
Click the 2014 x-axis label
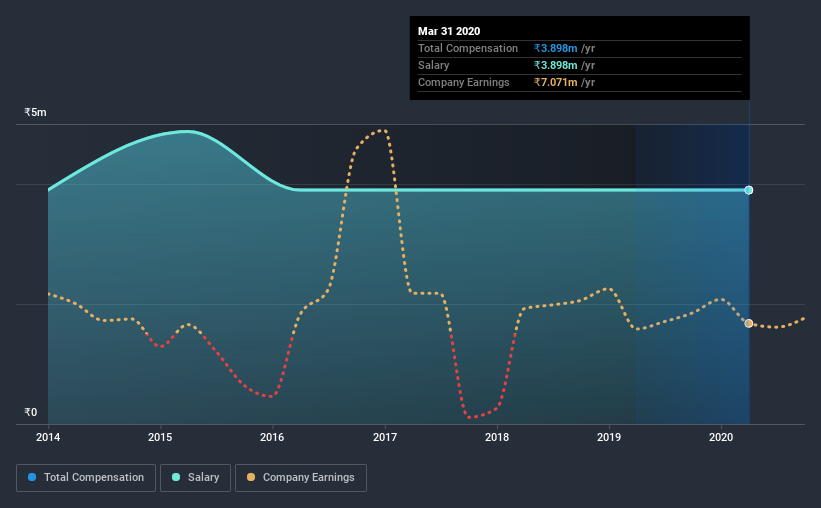pyautogui.click(x=48, y=437)
